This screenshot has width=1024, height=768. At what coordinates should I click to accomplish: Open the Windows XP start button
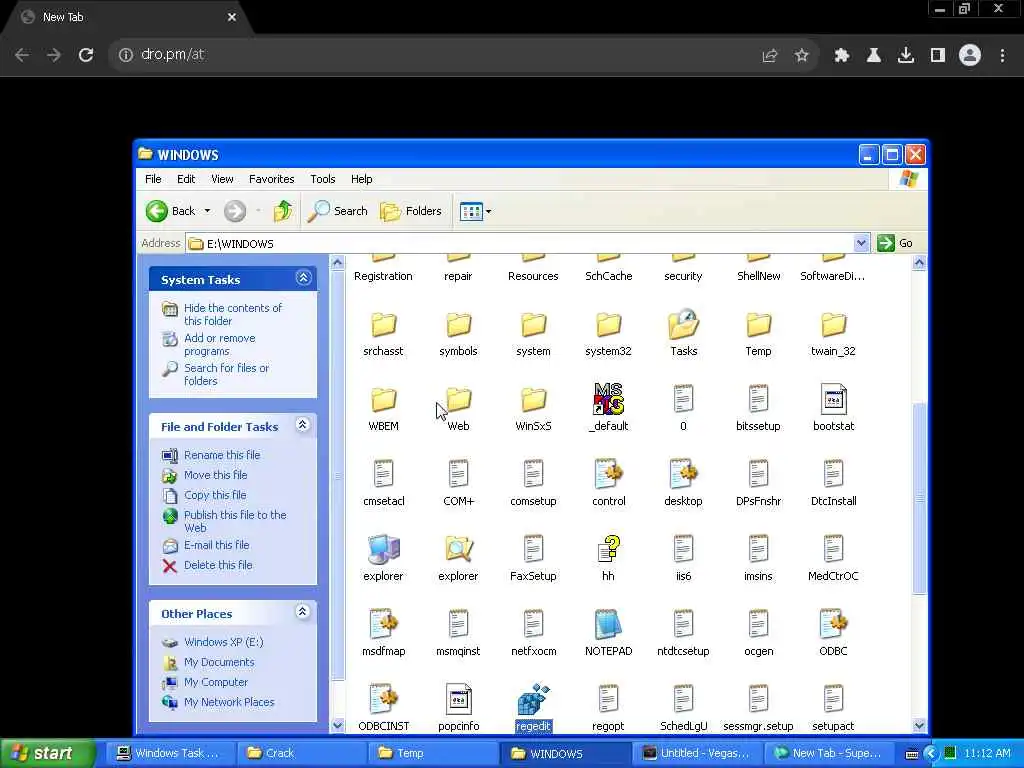coord(47,753)
